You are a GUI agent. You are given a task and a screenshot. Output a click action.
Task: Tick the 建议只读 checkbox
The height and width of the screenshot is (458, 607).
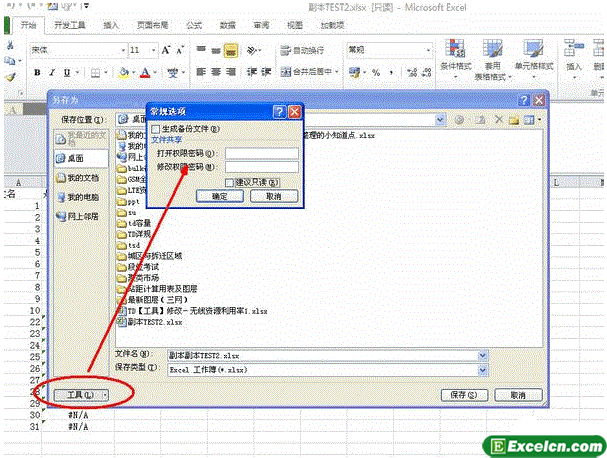pos(230,182)
